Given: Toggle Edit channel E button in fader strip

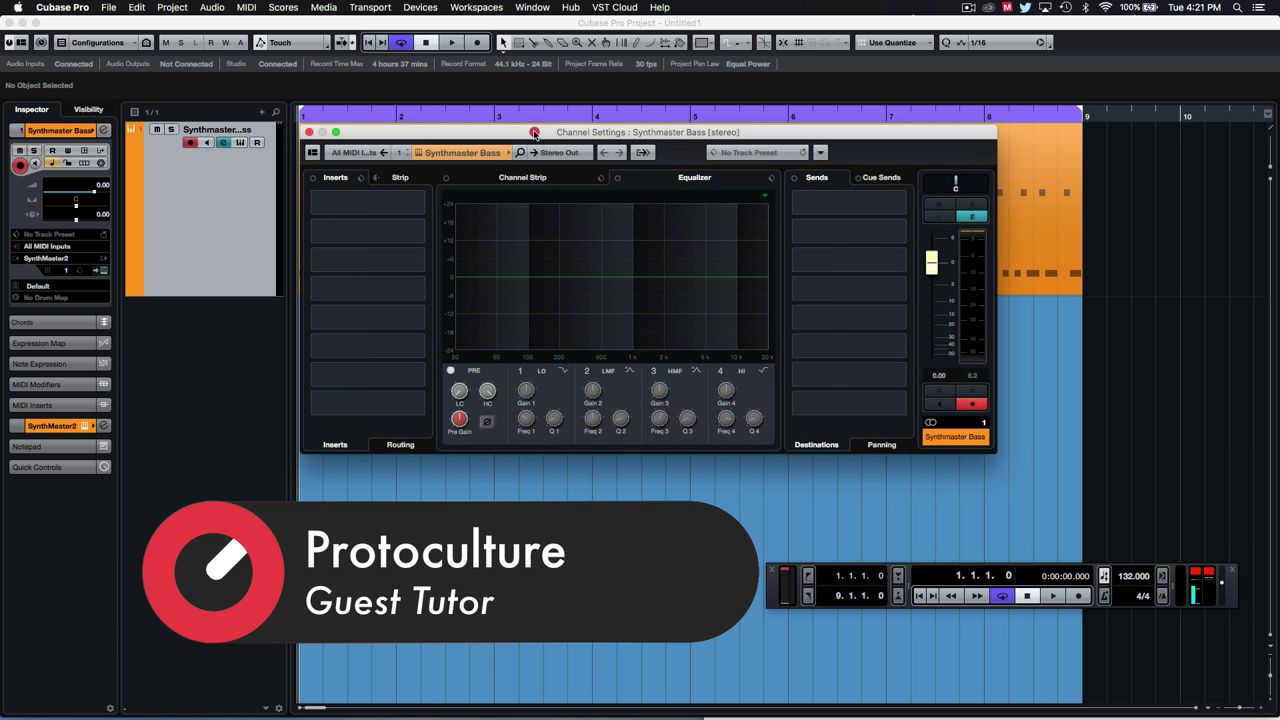Looking at the screenshot, I should point(971,216).
